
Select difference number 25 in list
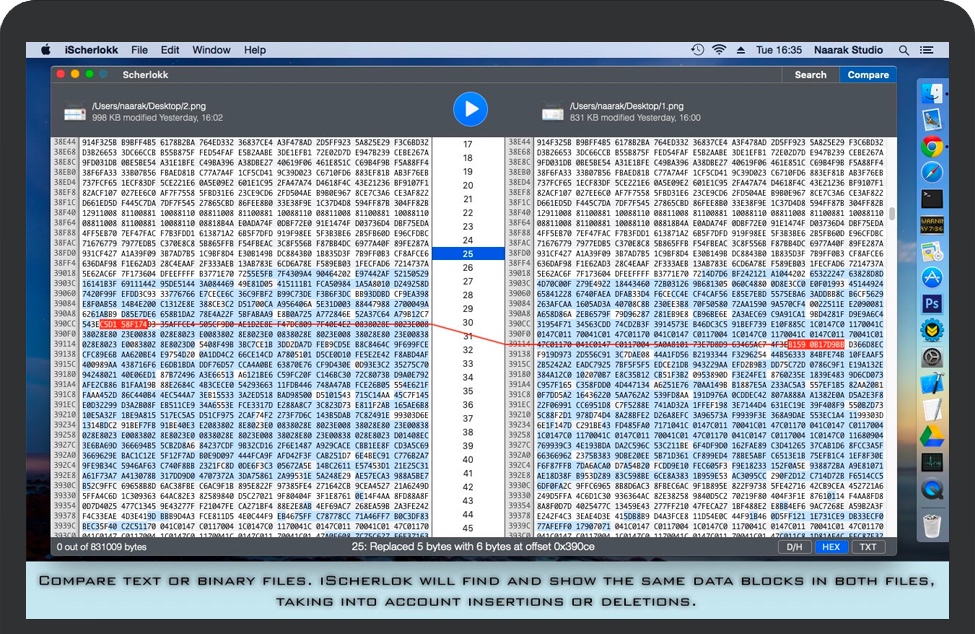[x=468, y=254]
